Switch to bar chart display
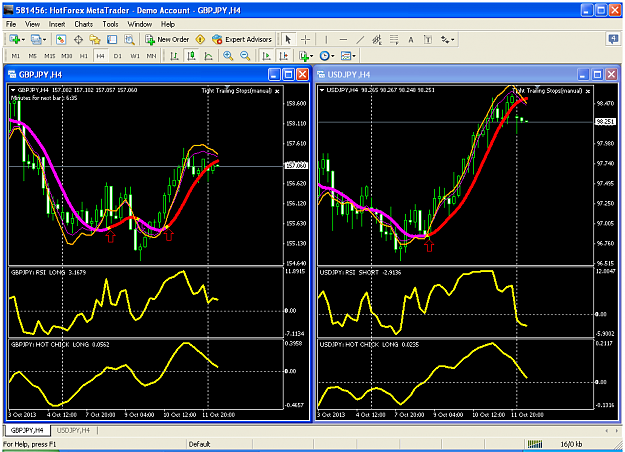This screenshot has height=452, width=625. click(x=174, y=56)
